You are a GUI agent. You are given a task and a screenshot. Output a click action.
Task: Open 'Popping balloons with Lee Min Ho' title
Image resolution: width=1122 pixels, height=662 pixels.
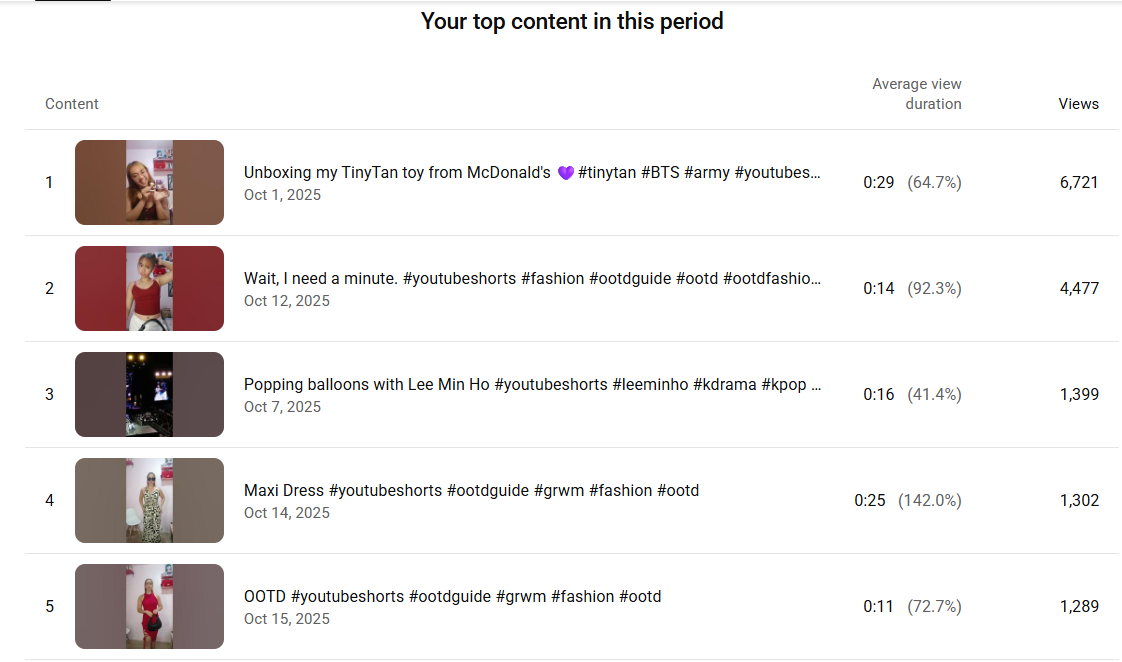click(x=531, y=384)
